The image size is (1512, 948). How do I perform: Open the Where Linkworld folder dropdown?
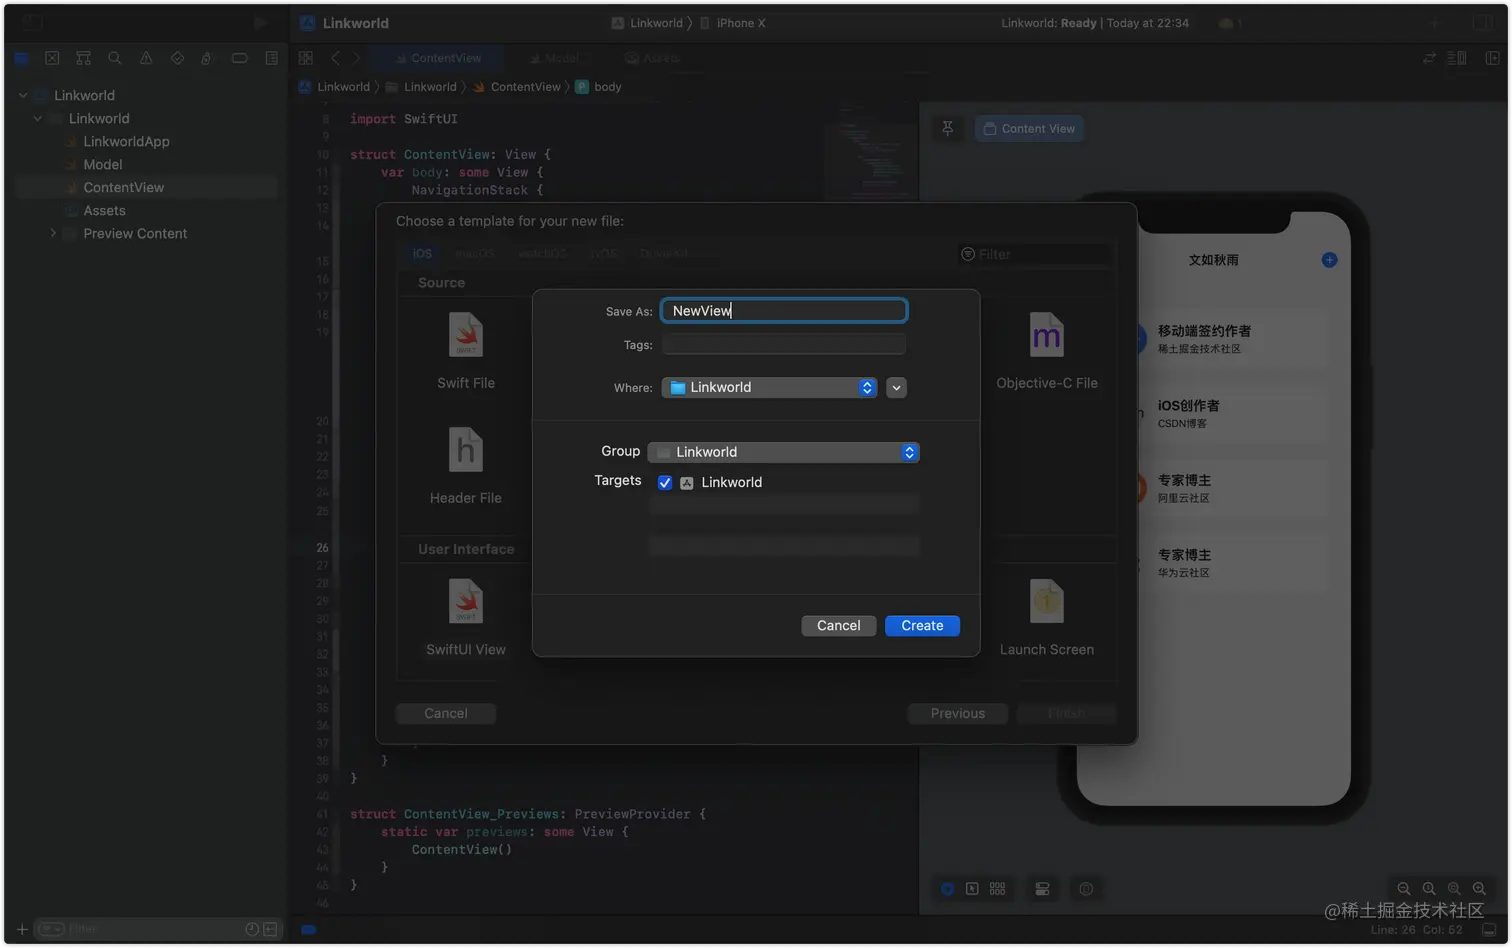(x=769, y=388)
